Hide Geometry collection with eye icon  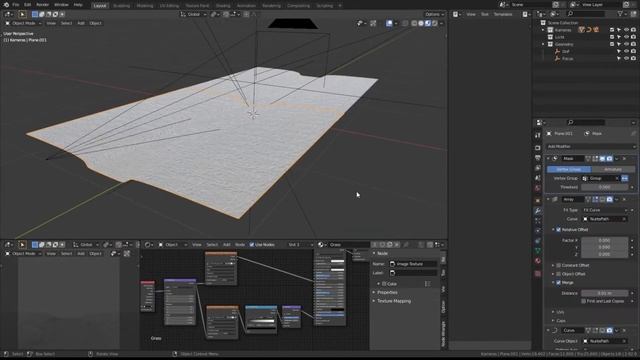626,44
